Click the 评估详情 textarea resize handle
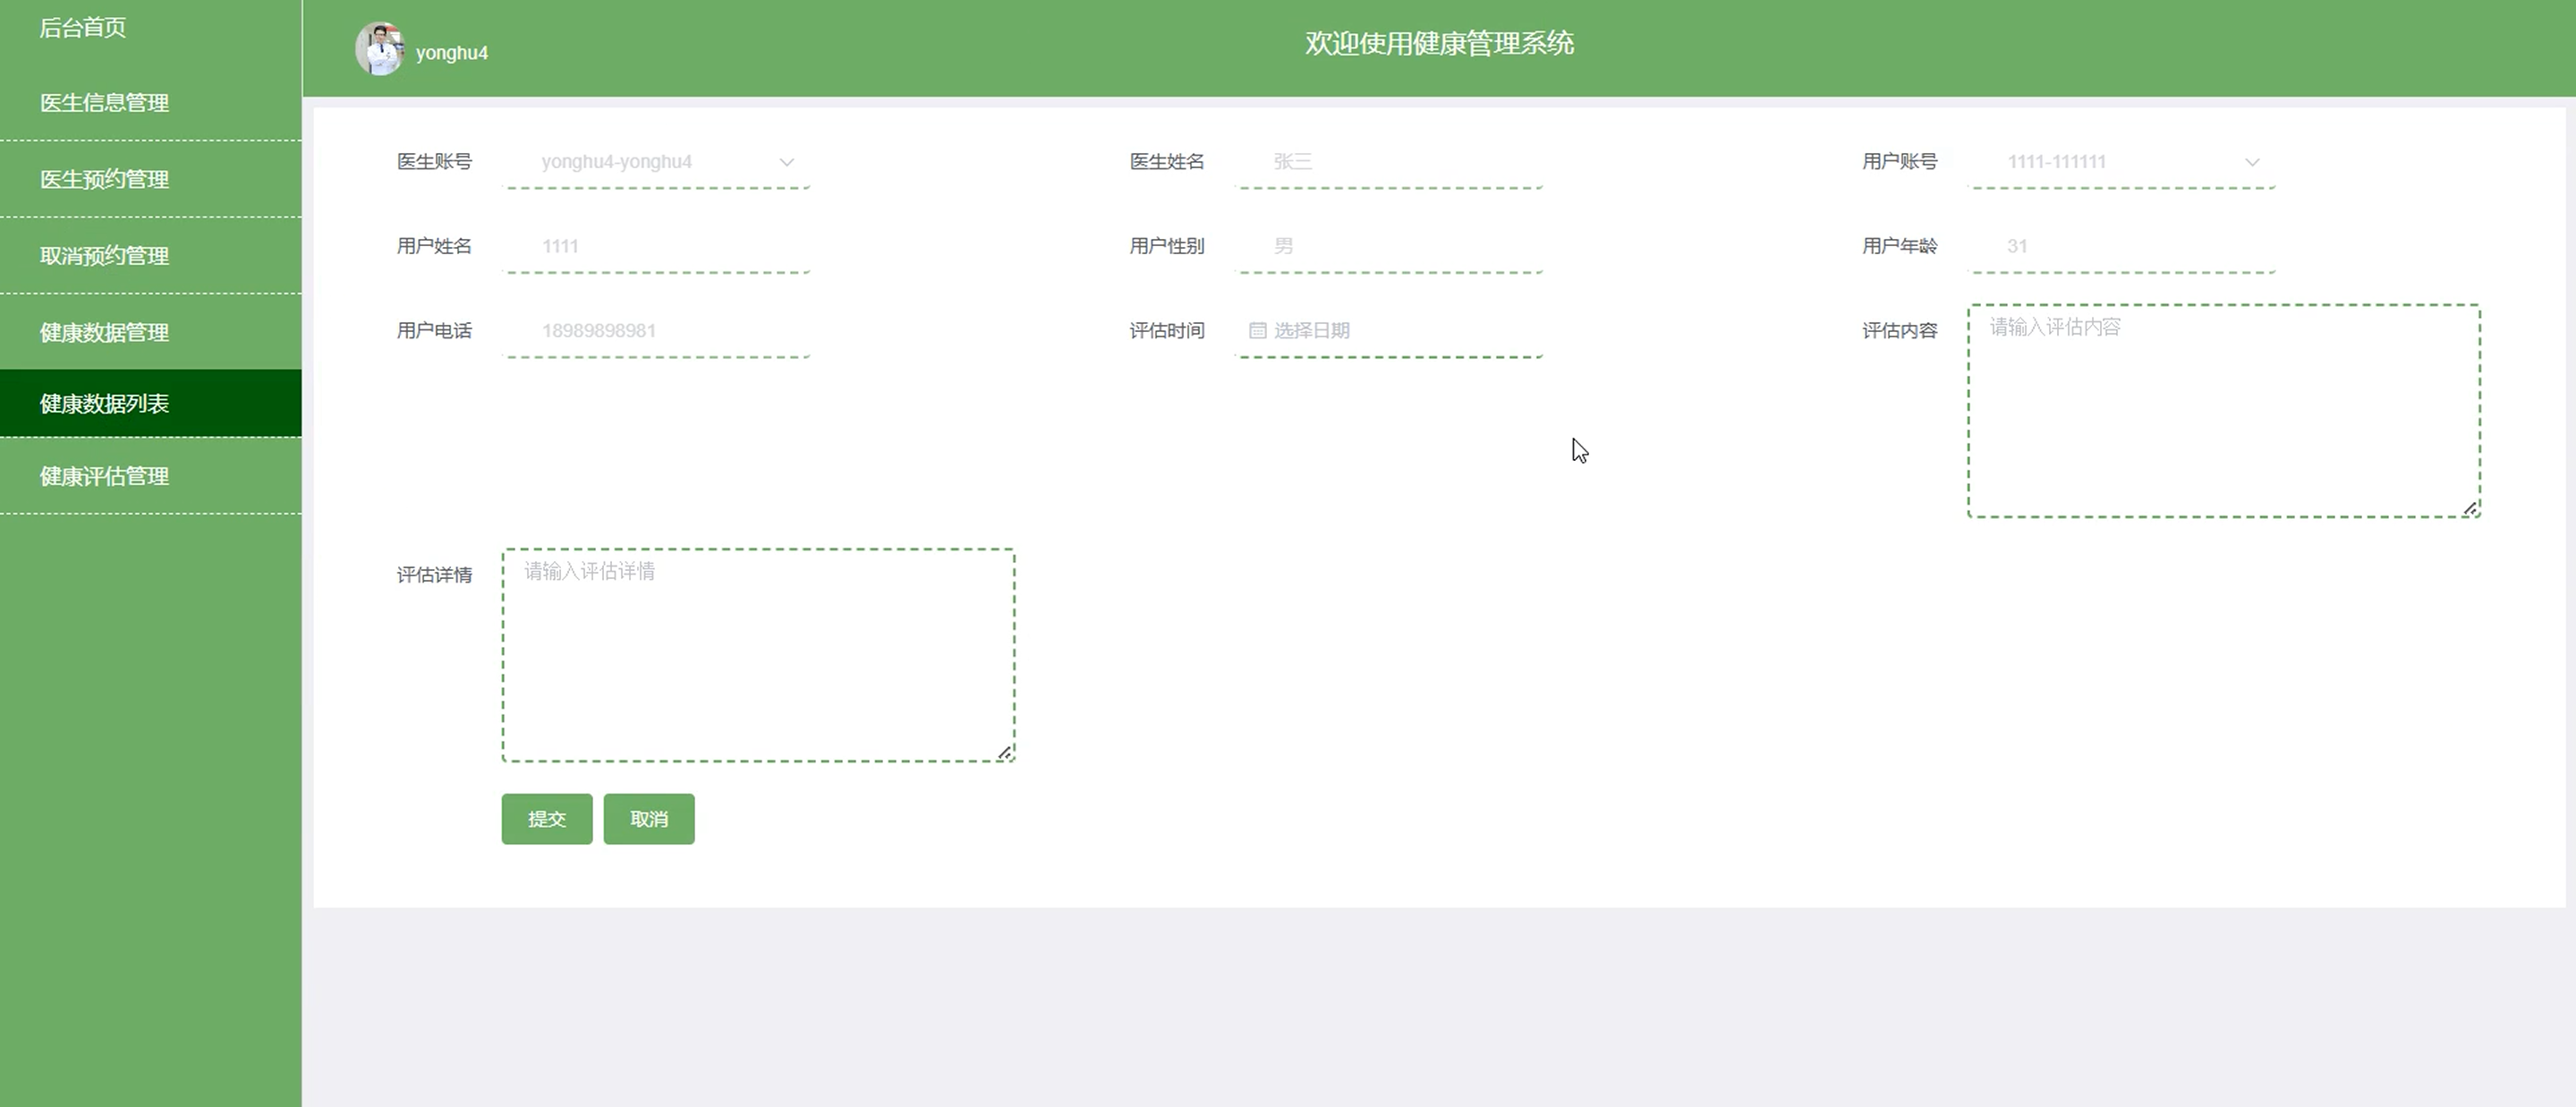The width and height of the screenshot is (2576, 1107). tap(1005, 753)
